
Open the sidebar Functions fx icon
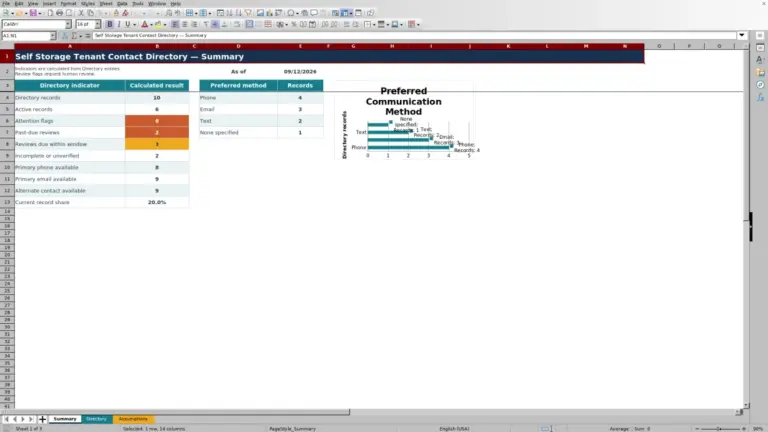760,97
